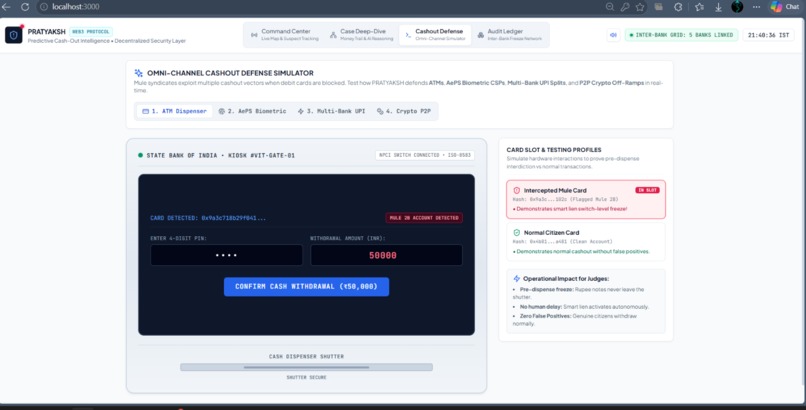Click the 4-digit PIN input field
Image resolution: width=806 pixels, height=410 pixels.
[x=226, y=255]
